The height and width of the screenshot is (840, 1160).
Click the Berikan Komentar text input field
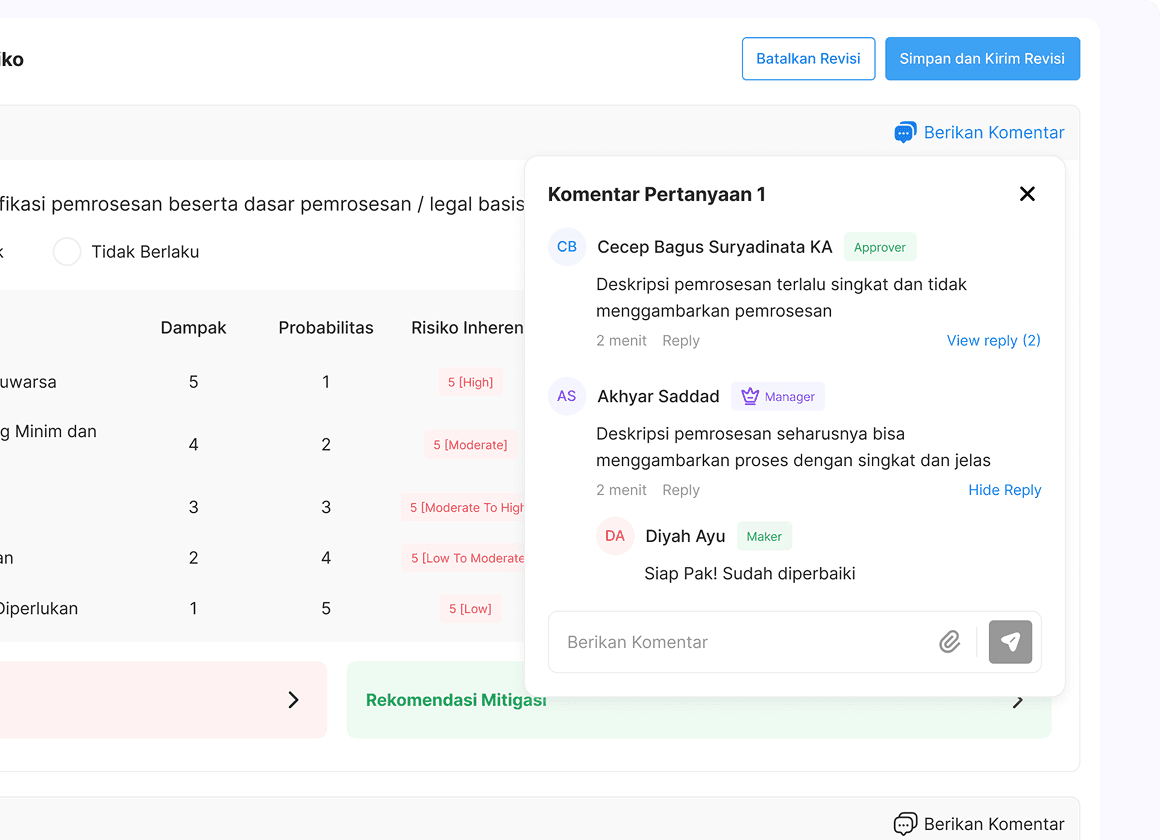740,642
